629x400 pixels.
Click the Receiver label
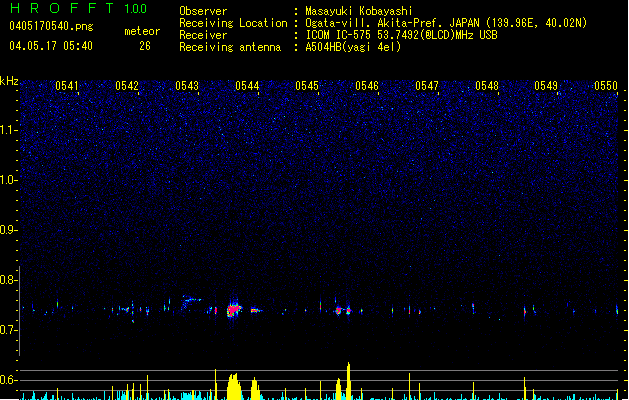pos(203,35)
